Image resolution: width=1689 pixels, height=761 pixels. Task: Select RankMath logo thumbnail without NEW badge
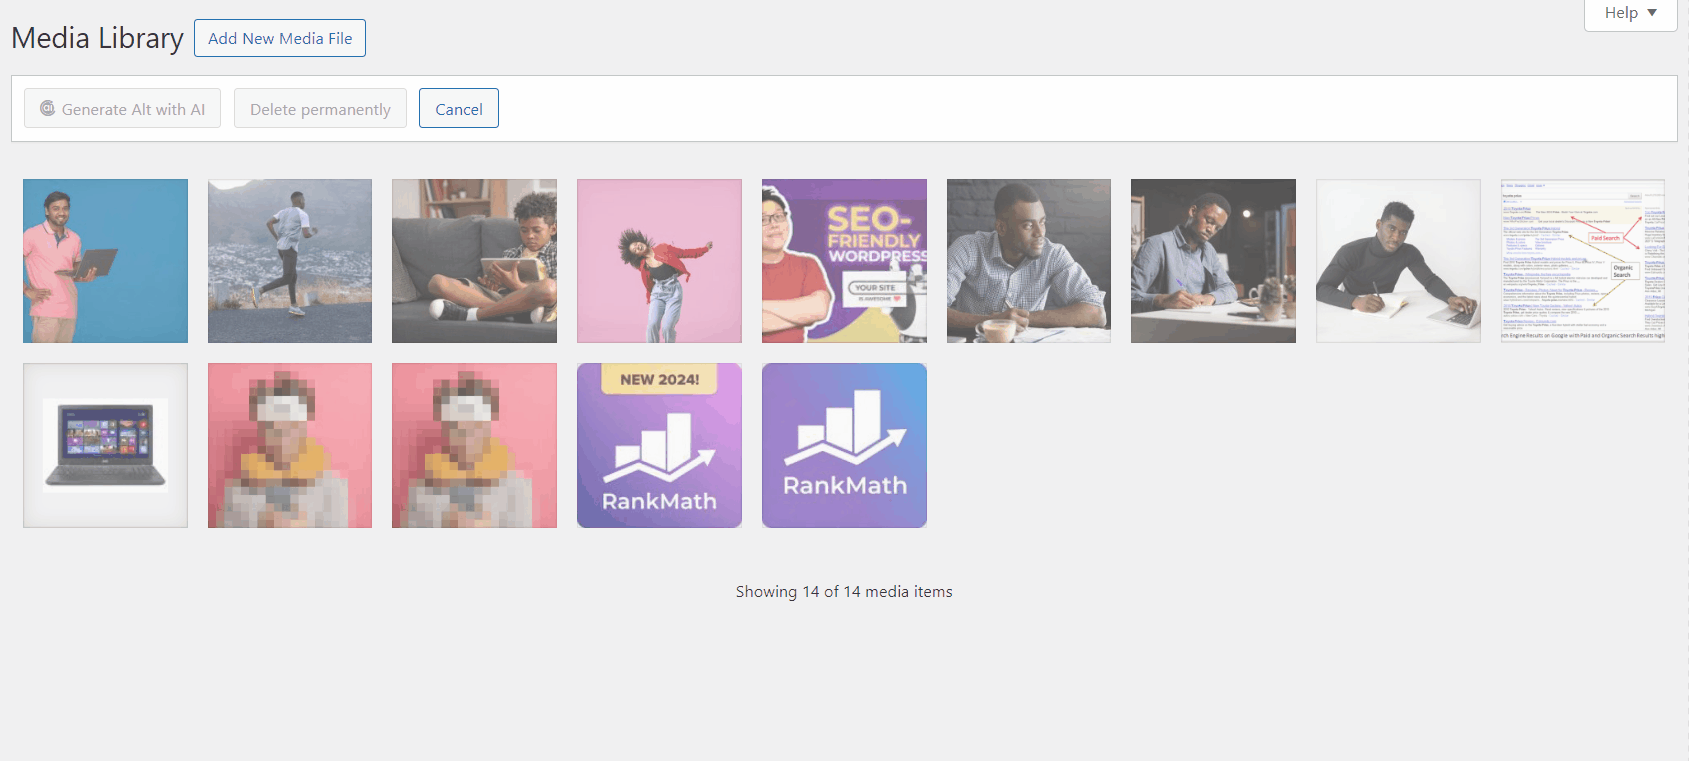tap(844, 445)
